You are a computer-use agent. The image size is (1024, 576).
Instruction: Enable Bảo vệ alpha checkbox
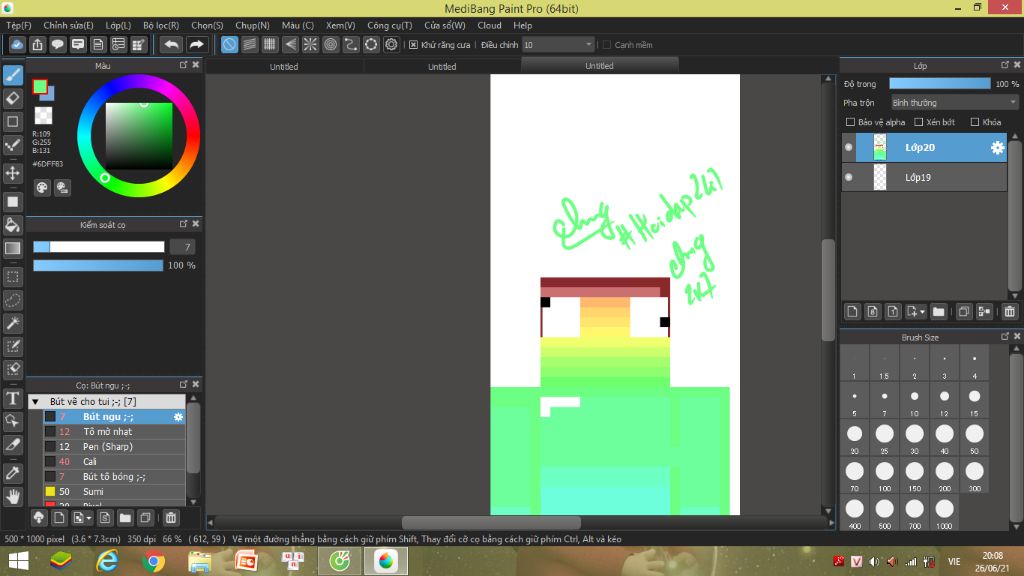(x=850, y=122)
